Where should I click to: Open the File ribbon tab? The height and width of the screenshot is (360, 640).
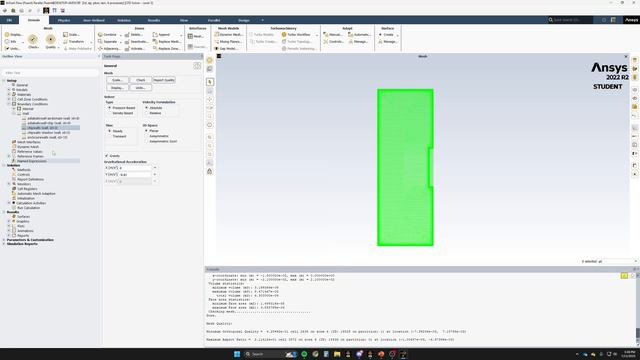coord(9,20)
